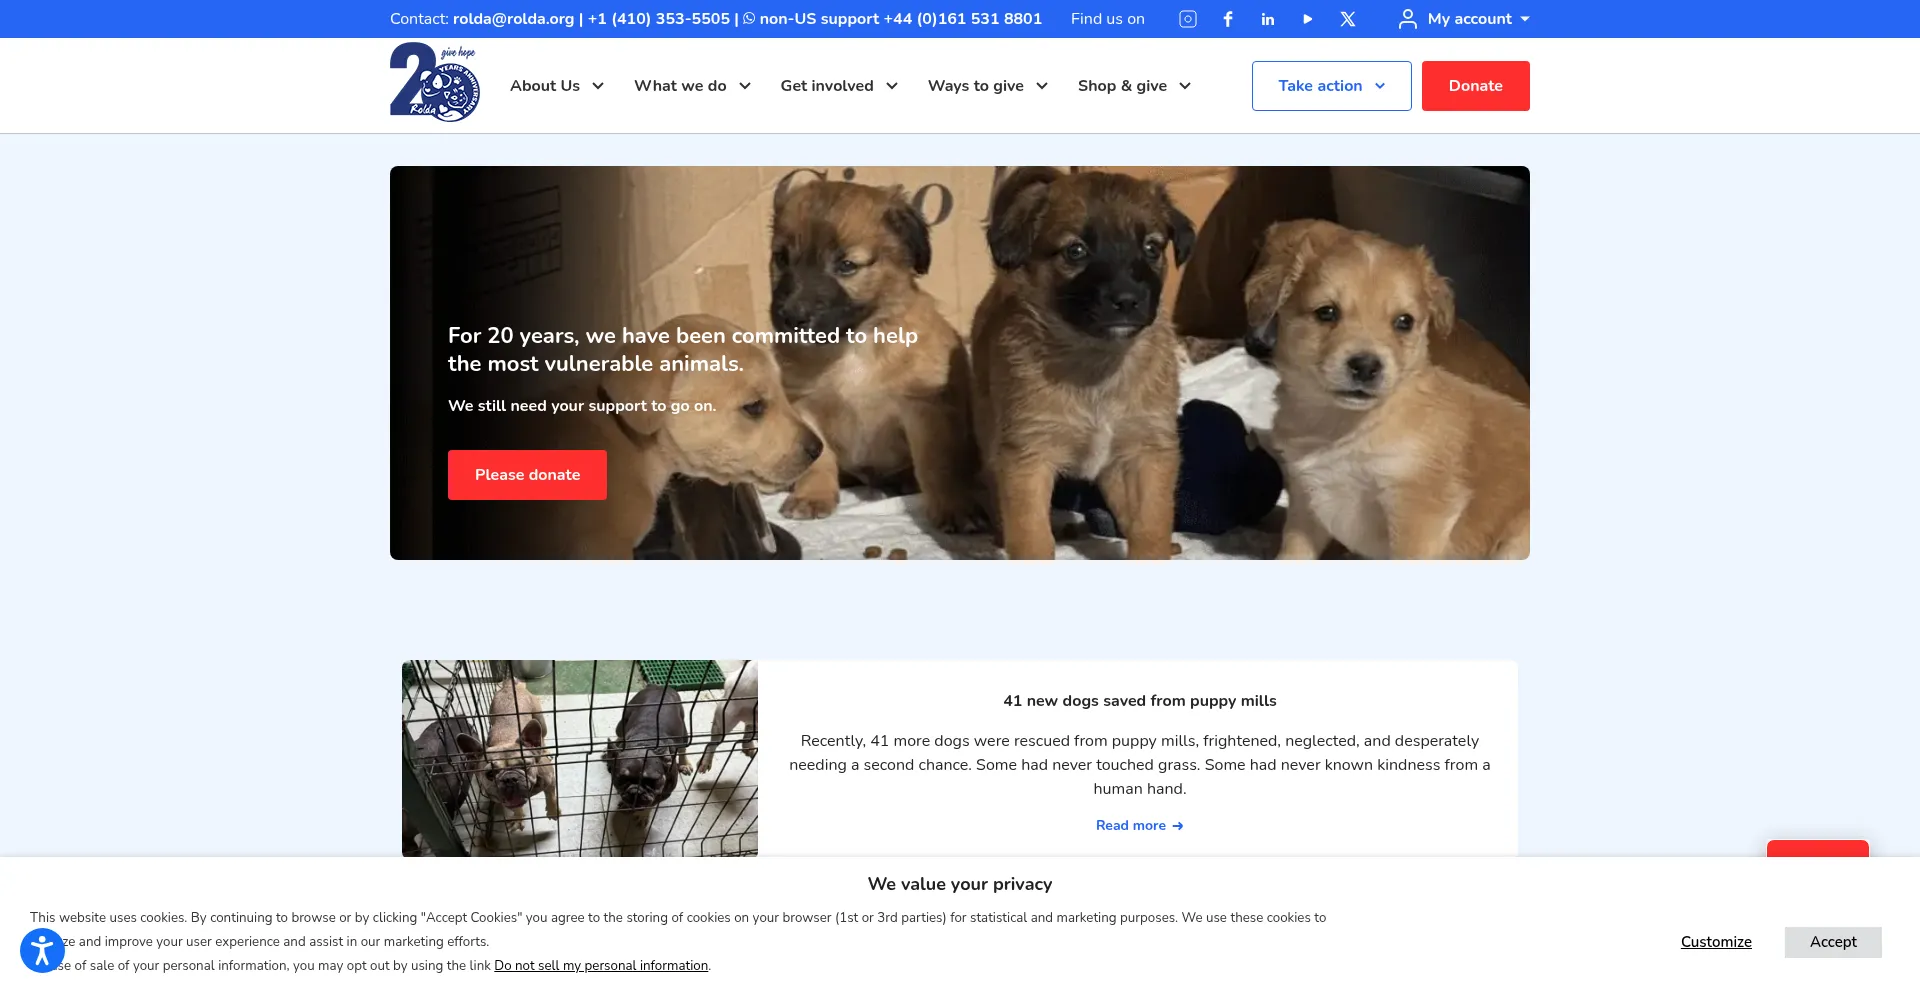This screenshot has height=993, width=1920.
Task: Click the red Donate button in the header
Action: pyautogui.click(x=1476, y=86)
